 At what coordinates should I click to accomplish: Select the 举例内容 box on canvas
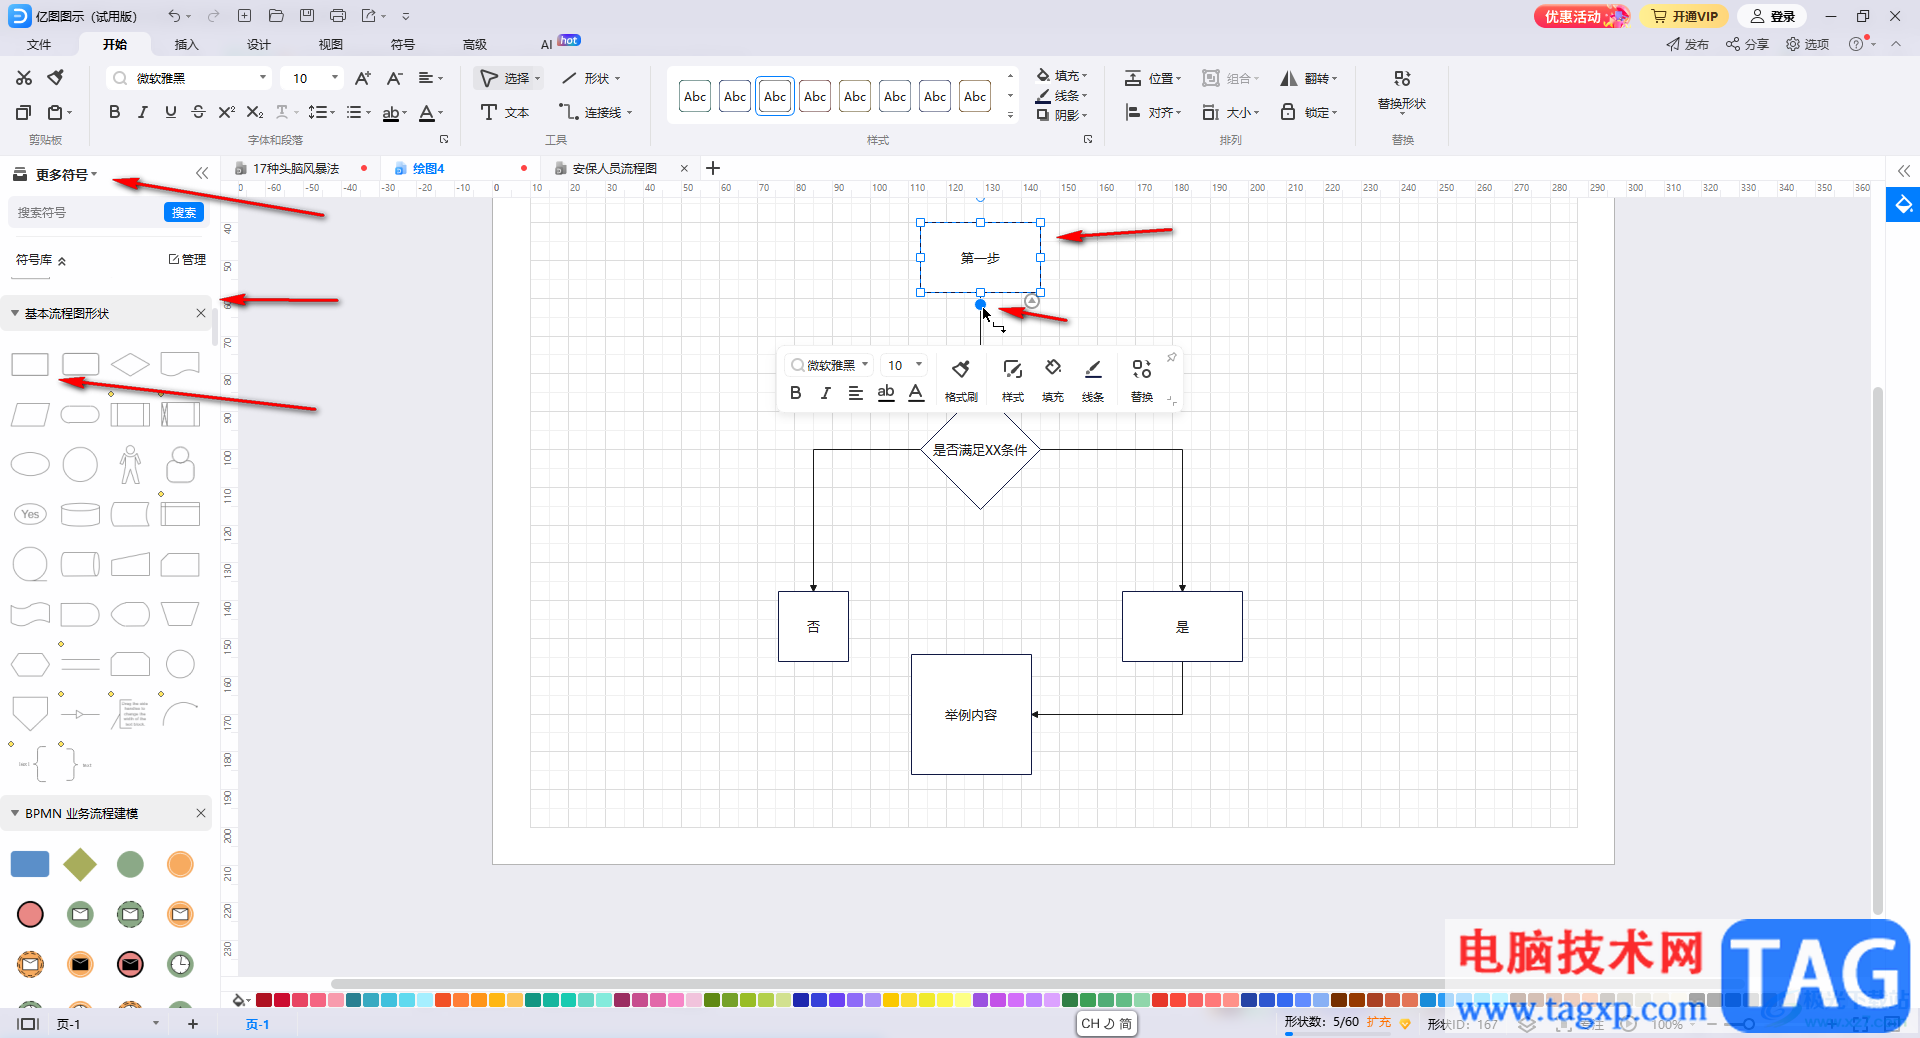point(971,714)
